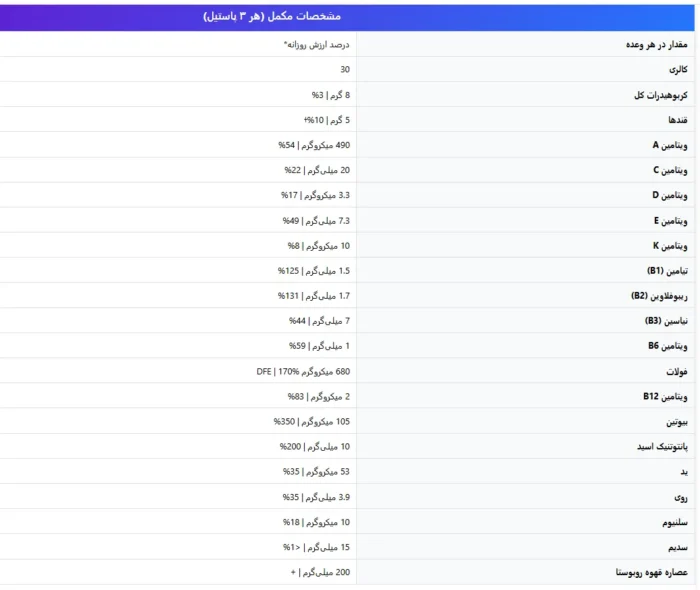Select the 'مقدار در هر وعده' label
The image size is (700, 590).
656,44
